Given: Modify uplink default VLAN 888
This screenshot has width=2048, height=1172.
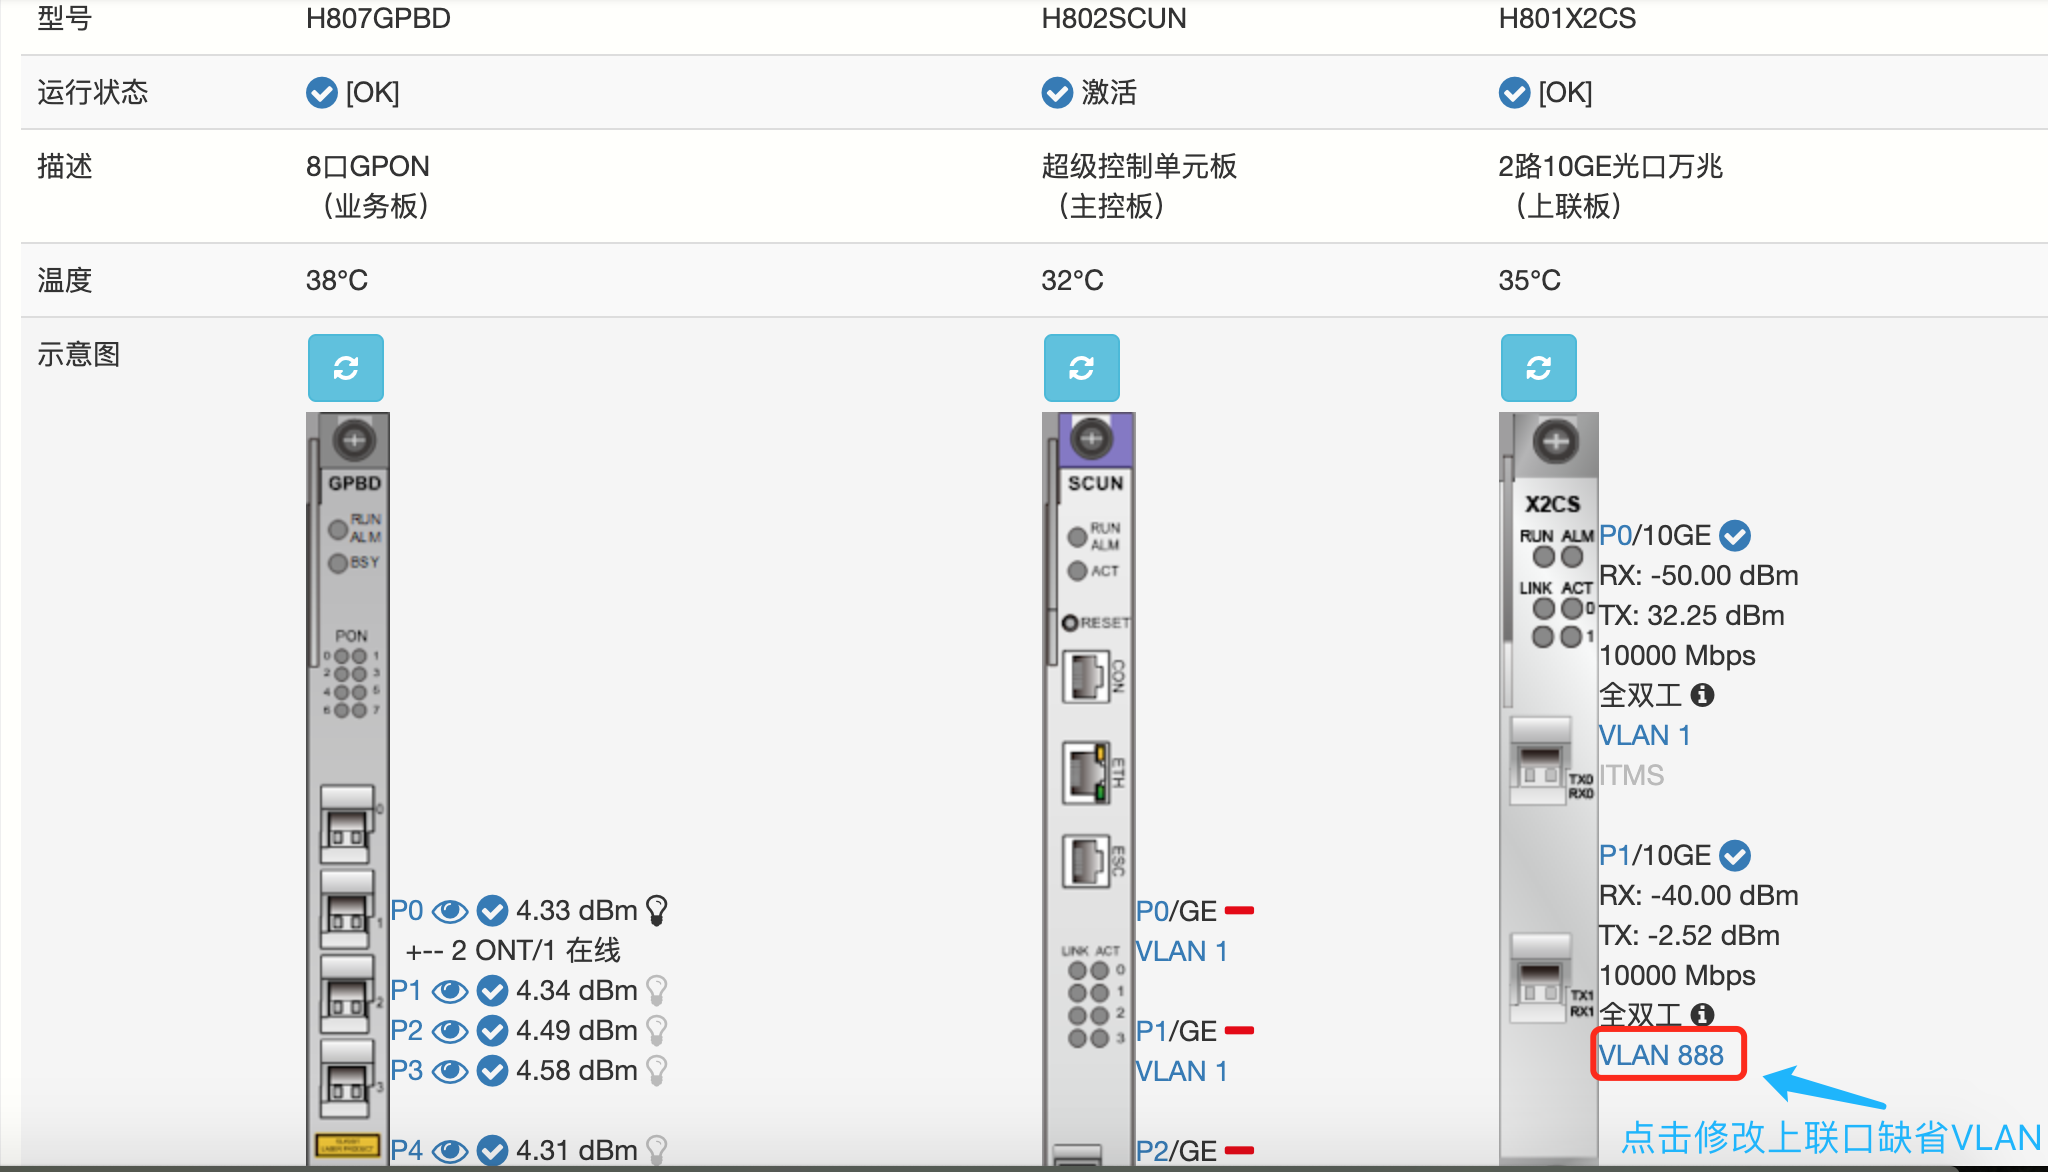Looking at the screenshot, I should tap(1661, 1055).
